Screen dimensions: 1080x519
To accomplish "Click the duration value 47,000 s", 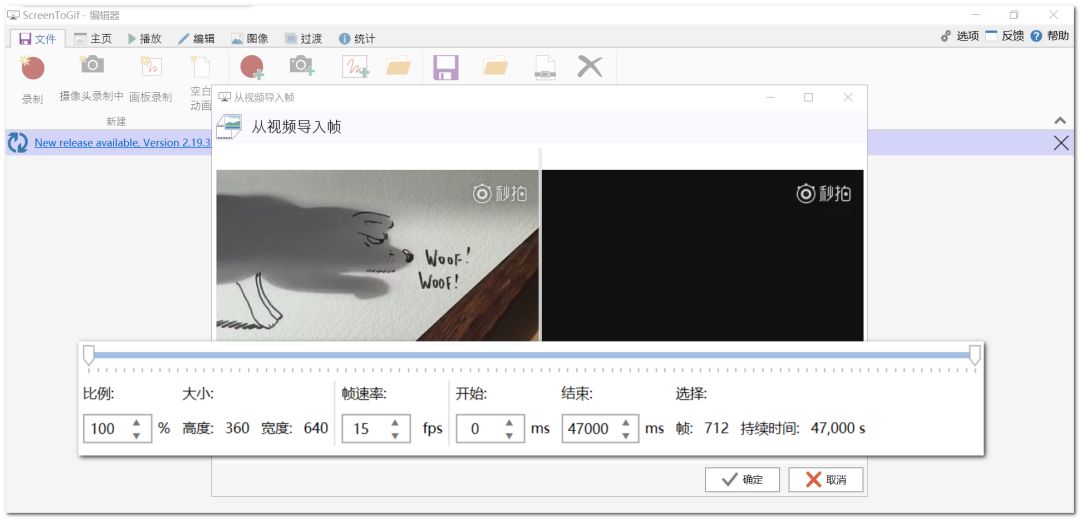I will click(x=838, y=429).
